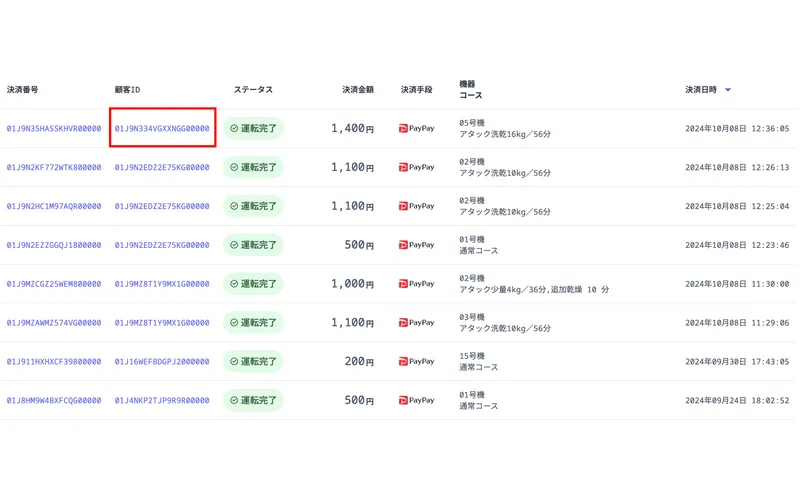Click the 顧客ID column header
The height and width of the screenshot is (489, 800).
127,90
